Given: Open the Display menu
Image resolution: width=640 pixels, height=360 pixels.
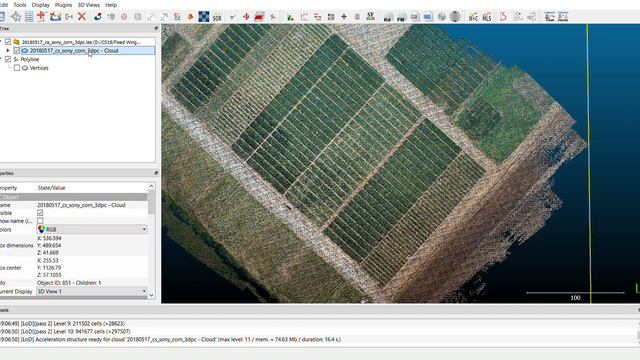Looking at the screenshot, I should click(40, 5).
